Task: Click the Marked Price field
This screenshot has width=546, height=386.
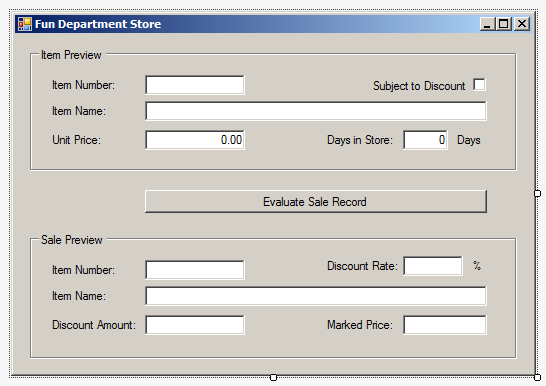Action: [445, 325]
